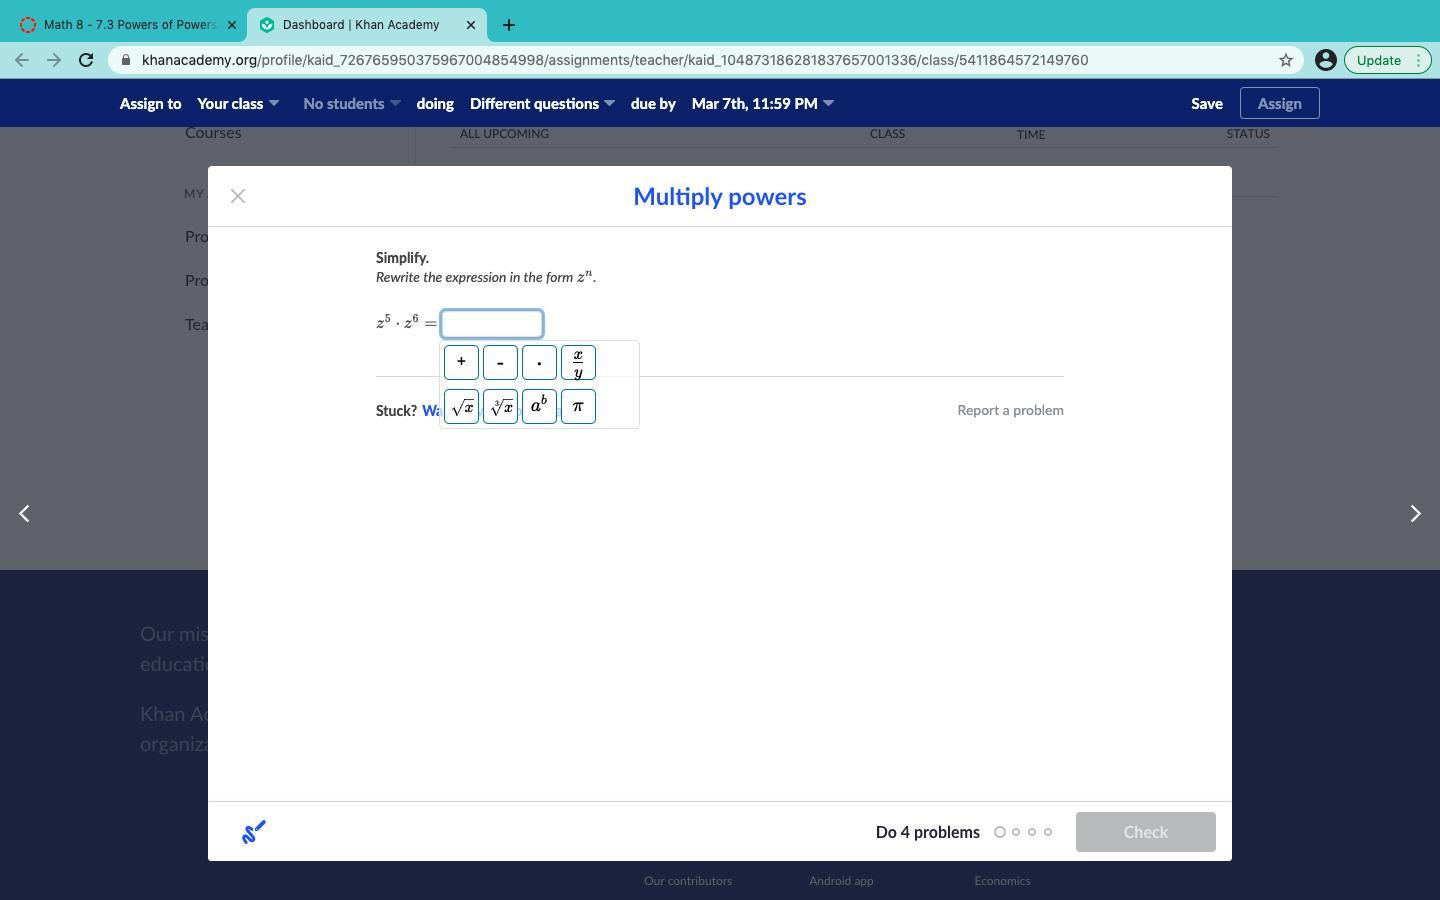Insert fraction x over y template
Image resolution: width=1440 pixels, height=900 pixels.
coord(578,362)
